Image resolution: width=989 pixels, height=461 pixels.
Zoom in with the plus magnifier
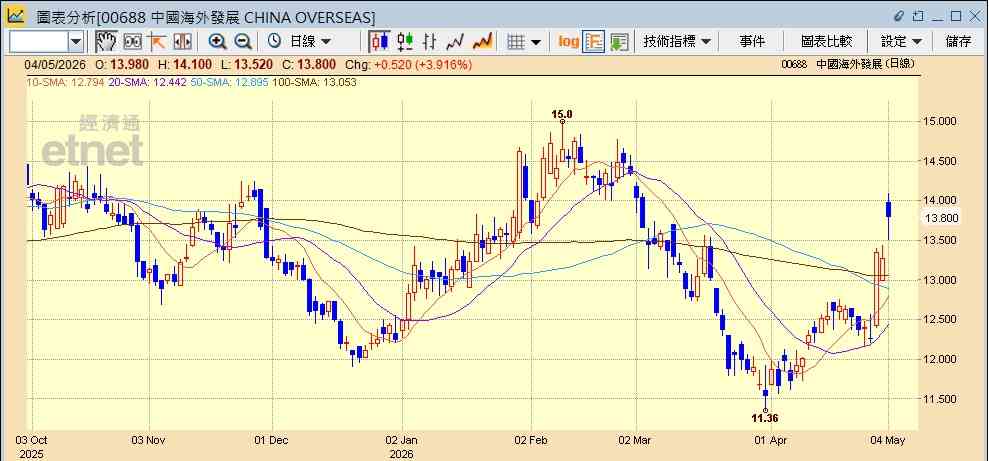[218, 42]
